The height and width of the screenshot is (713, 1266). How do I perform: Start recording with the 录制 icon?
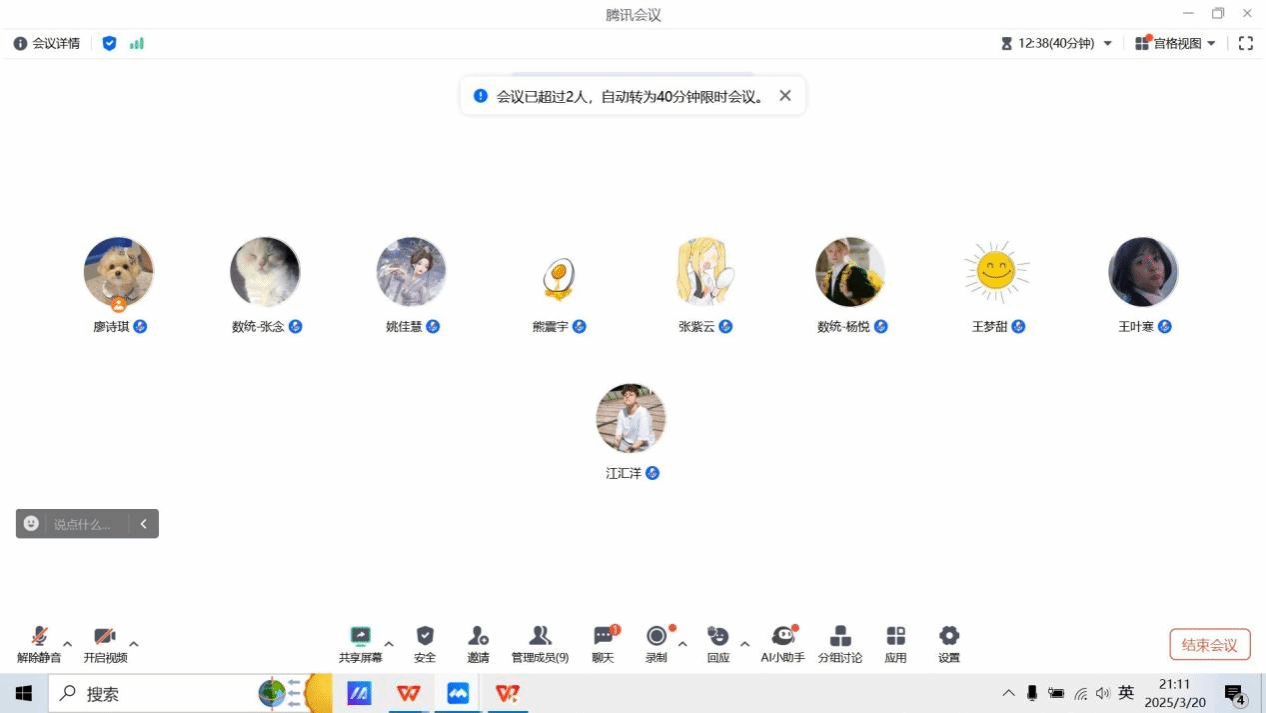656,637
